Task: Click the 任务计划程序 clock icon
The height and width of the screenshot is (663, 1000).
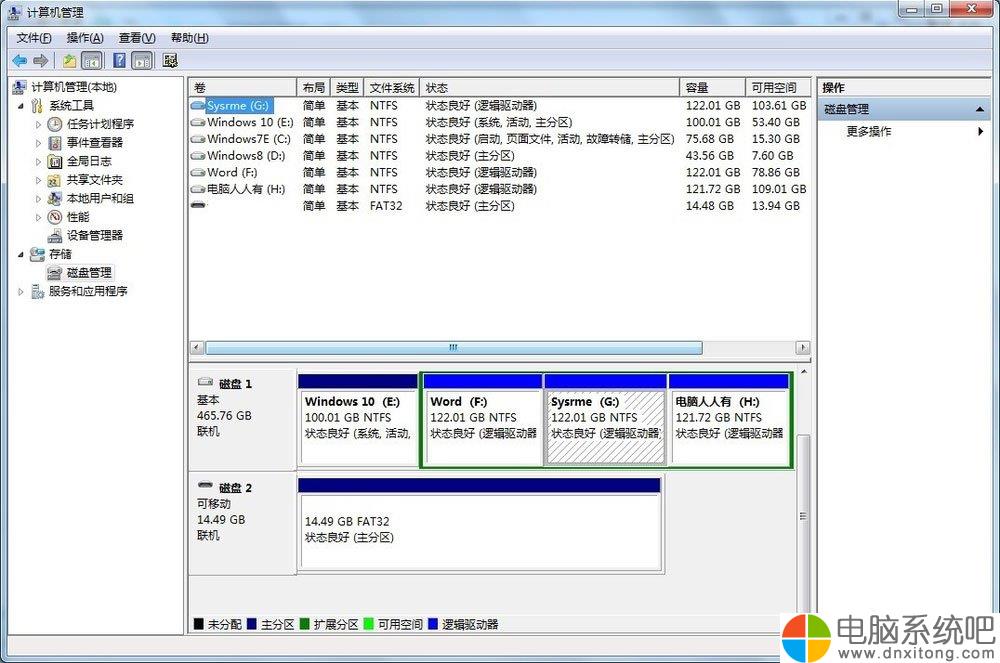Action: click(x=55, y=124)
